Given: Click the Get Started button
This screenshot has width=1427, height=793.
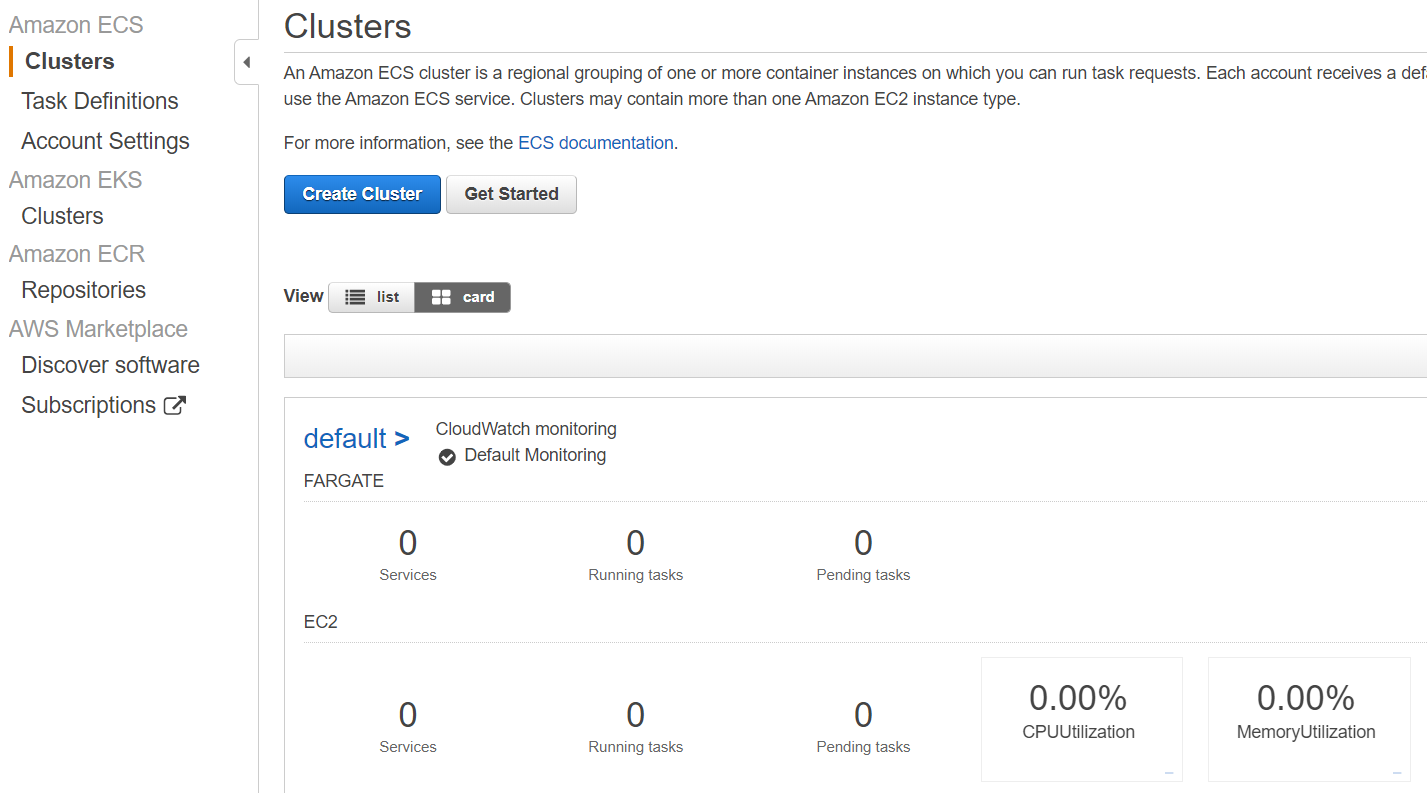Looking at the screenshot, I should point(511,194).
